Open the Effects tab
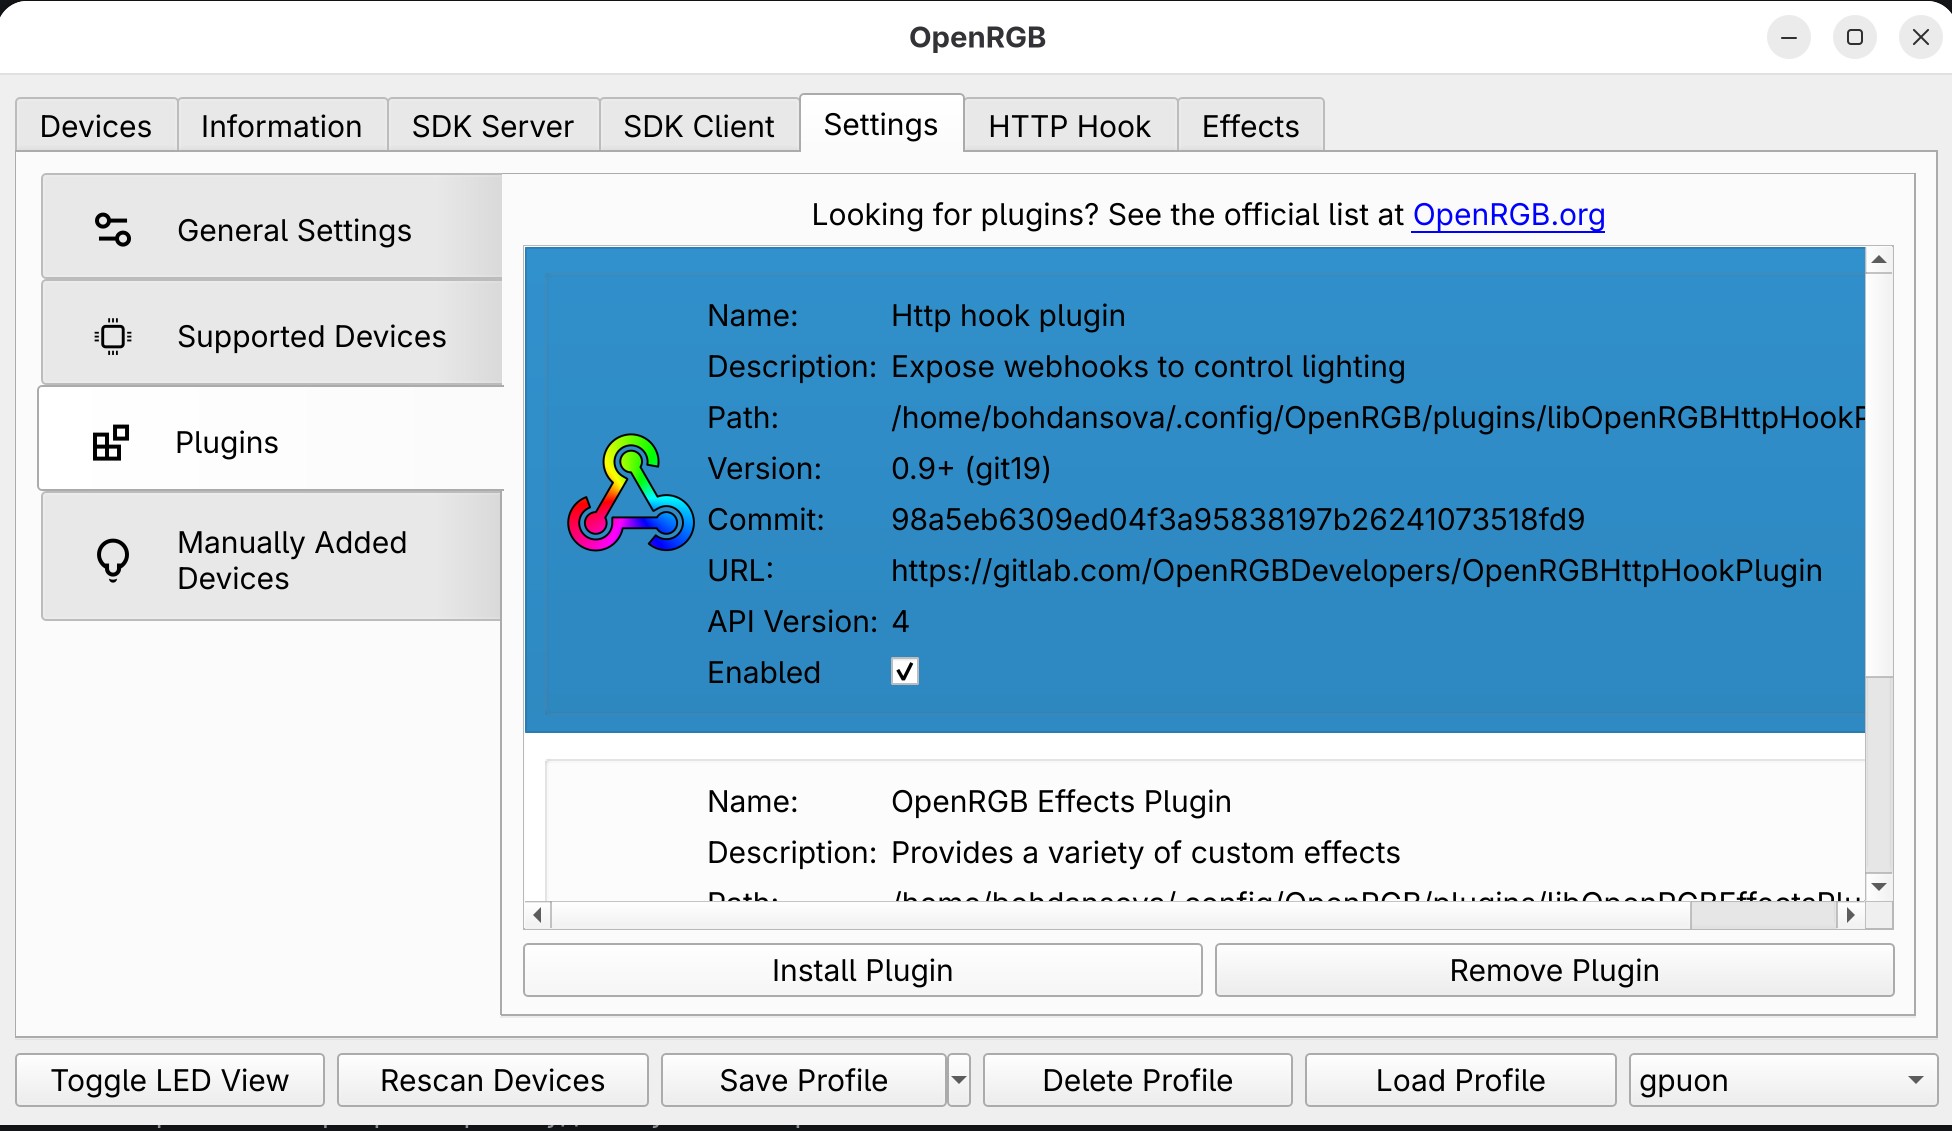 1250,126
